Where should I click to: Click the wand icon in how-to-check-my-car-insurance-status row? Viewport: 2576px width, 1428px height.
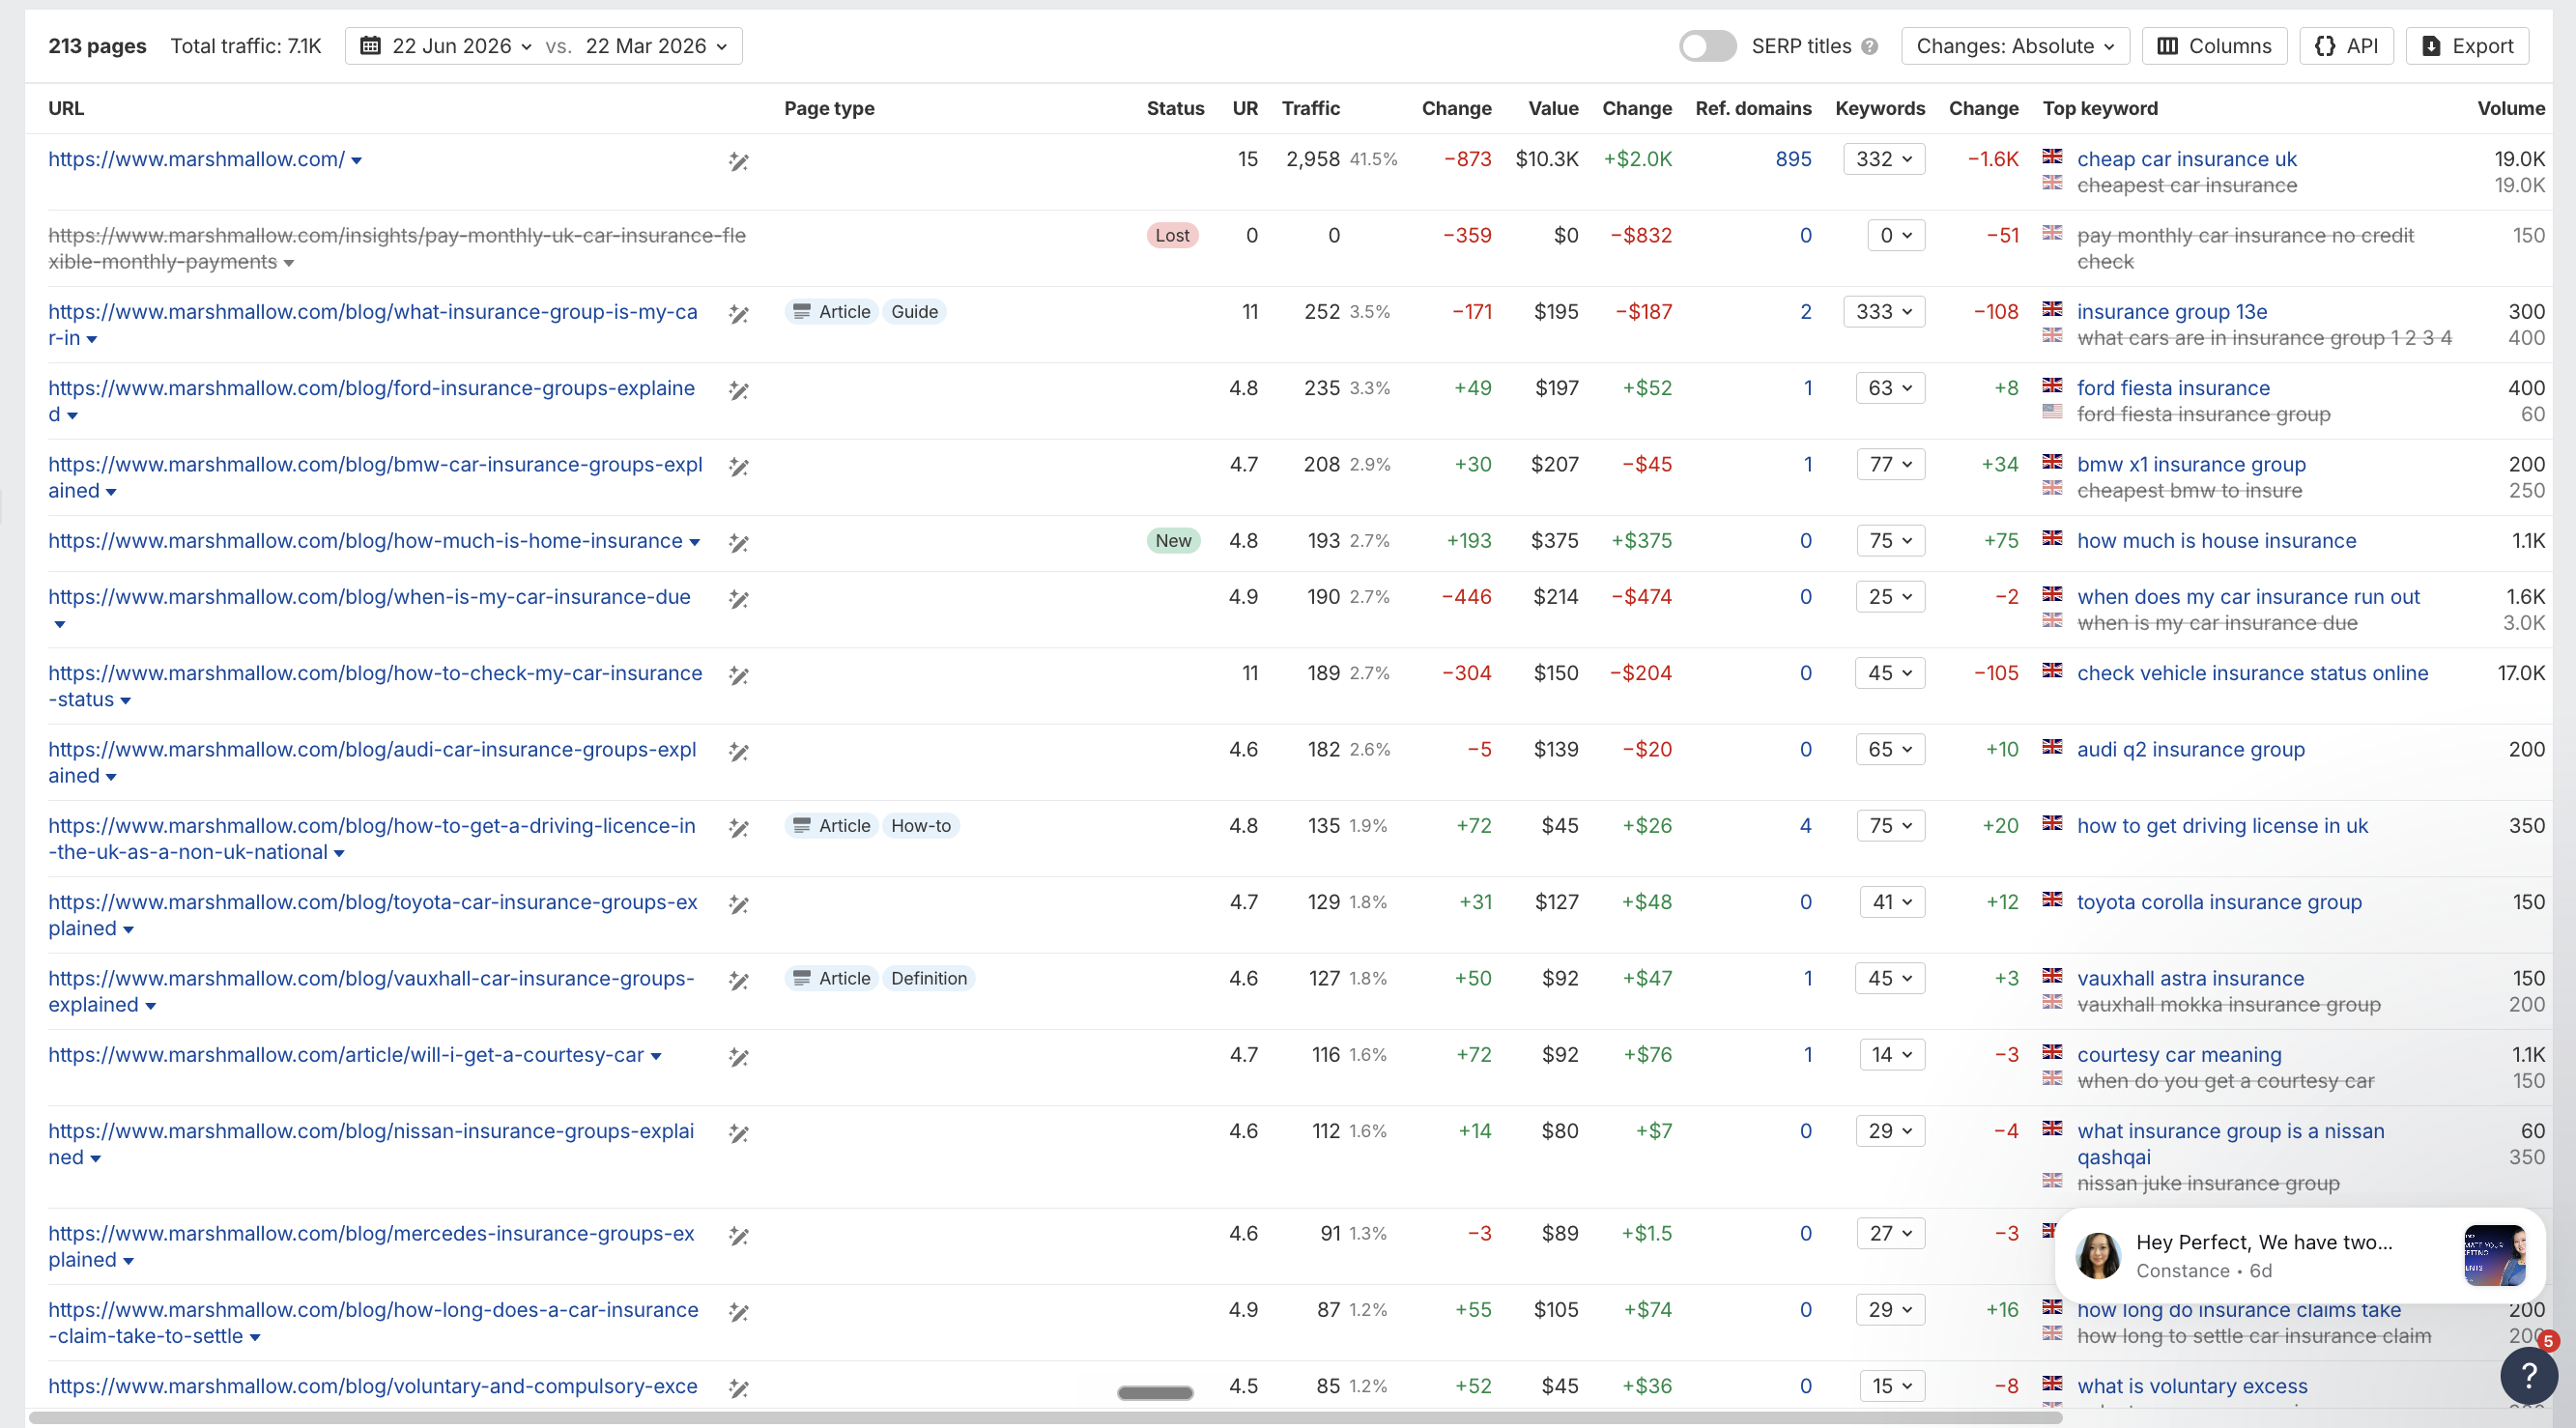click(738, 675)
